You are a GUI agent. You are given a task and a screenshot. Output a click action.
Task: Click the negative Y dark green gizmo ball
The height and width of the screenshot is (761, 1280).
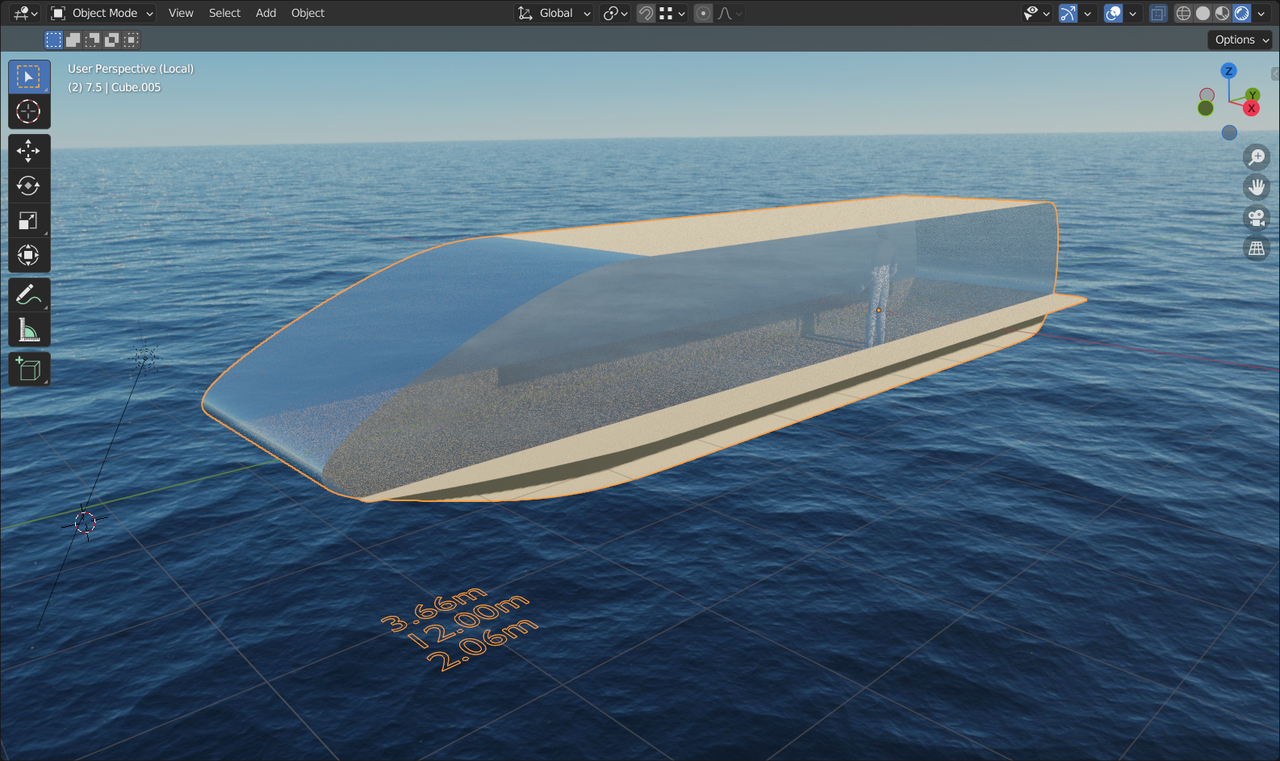(1205, 108)
